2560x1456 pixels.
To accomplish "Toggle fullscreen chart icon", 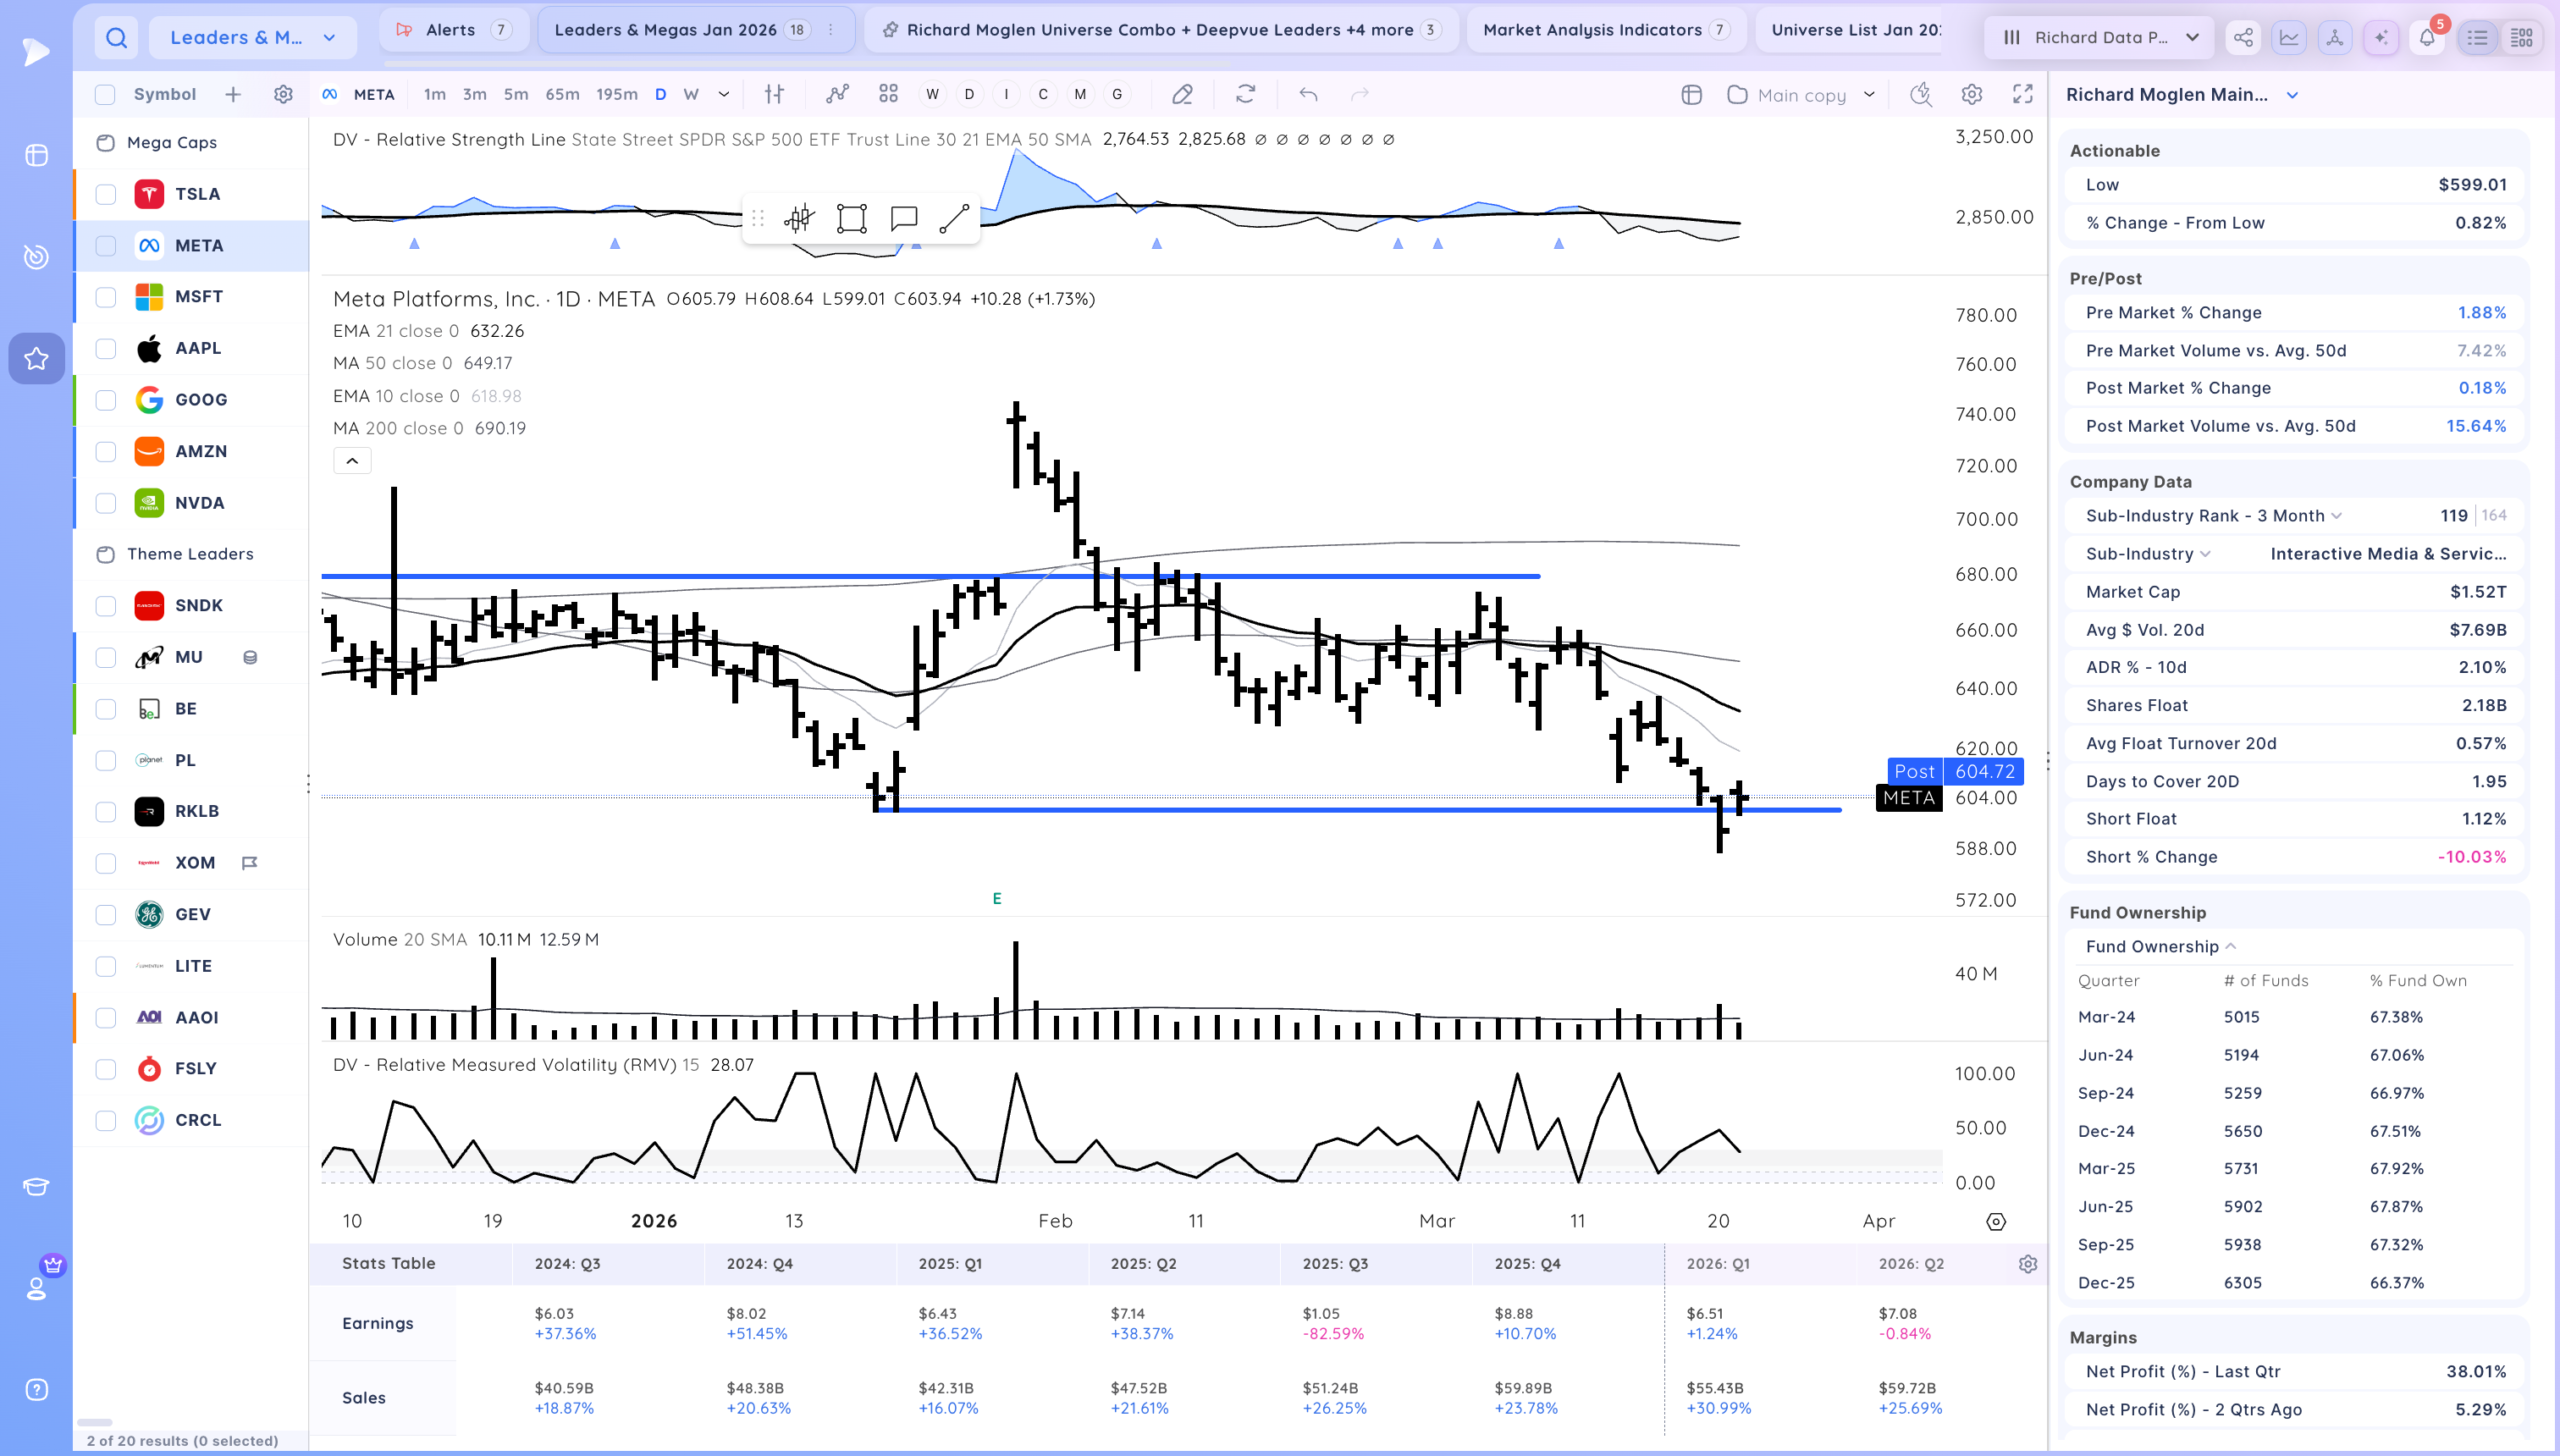I will point(2022,94).
